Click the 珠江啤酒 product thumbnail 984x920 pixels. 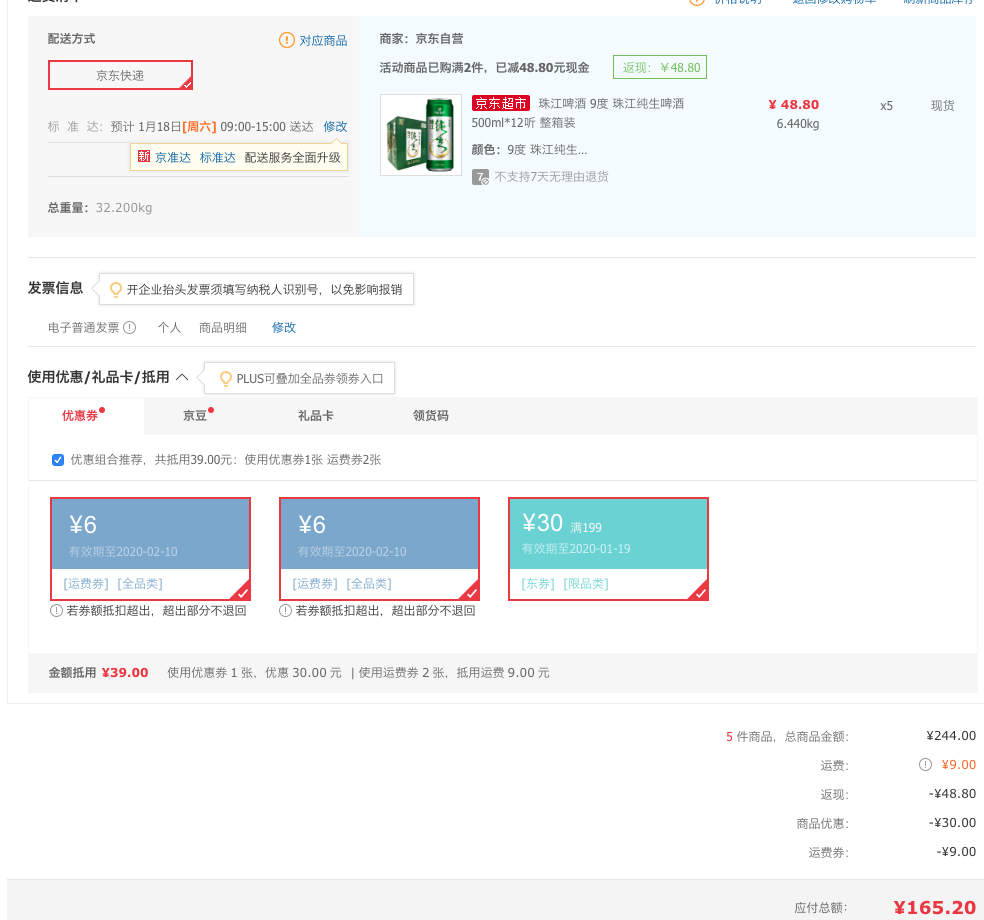pyautogui.click(x=421, y=135)
